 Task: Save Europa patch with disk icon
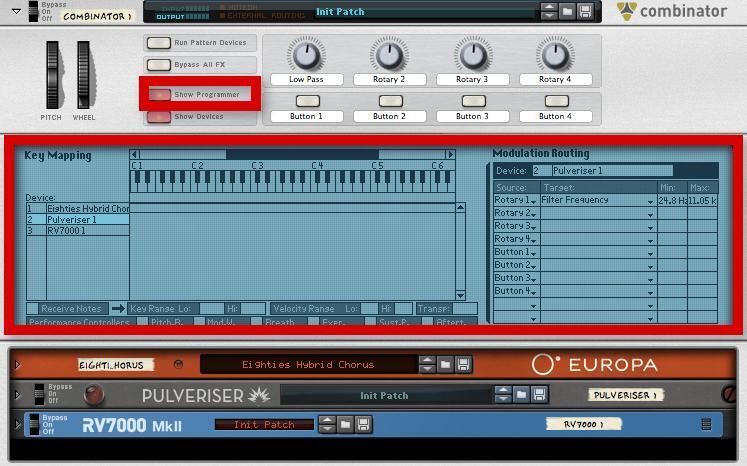point(463,365)
